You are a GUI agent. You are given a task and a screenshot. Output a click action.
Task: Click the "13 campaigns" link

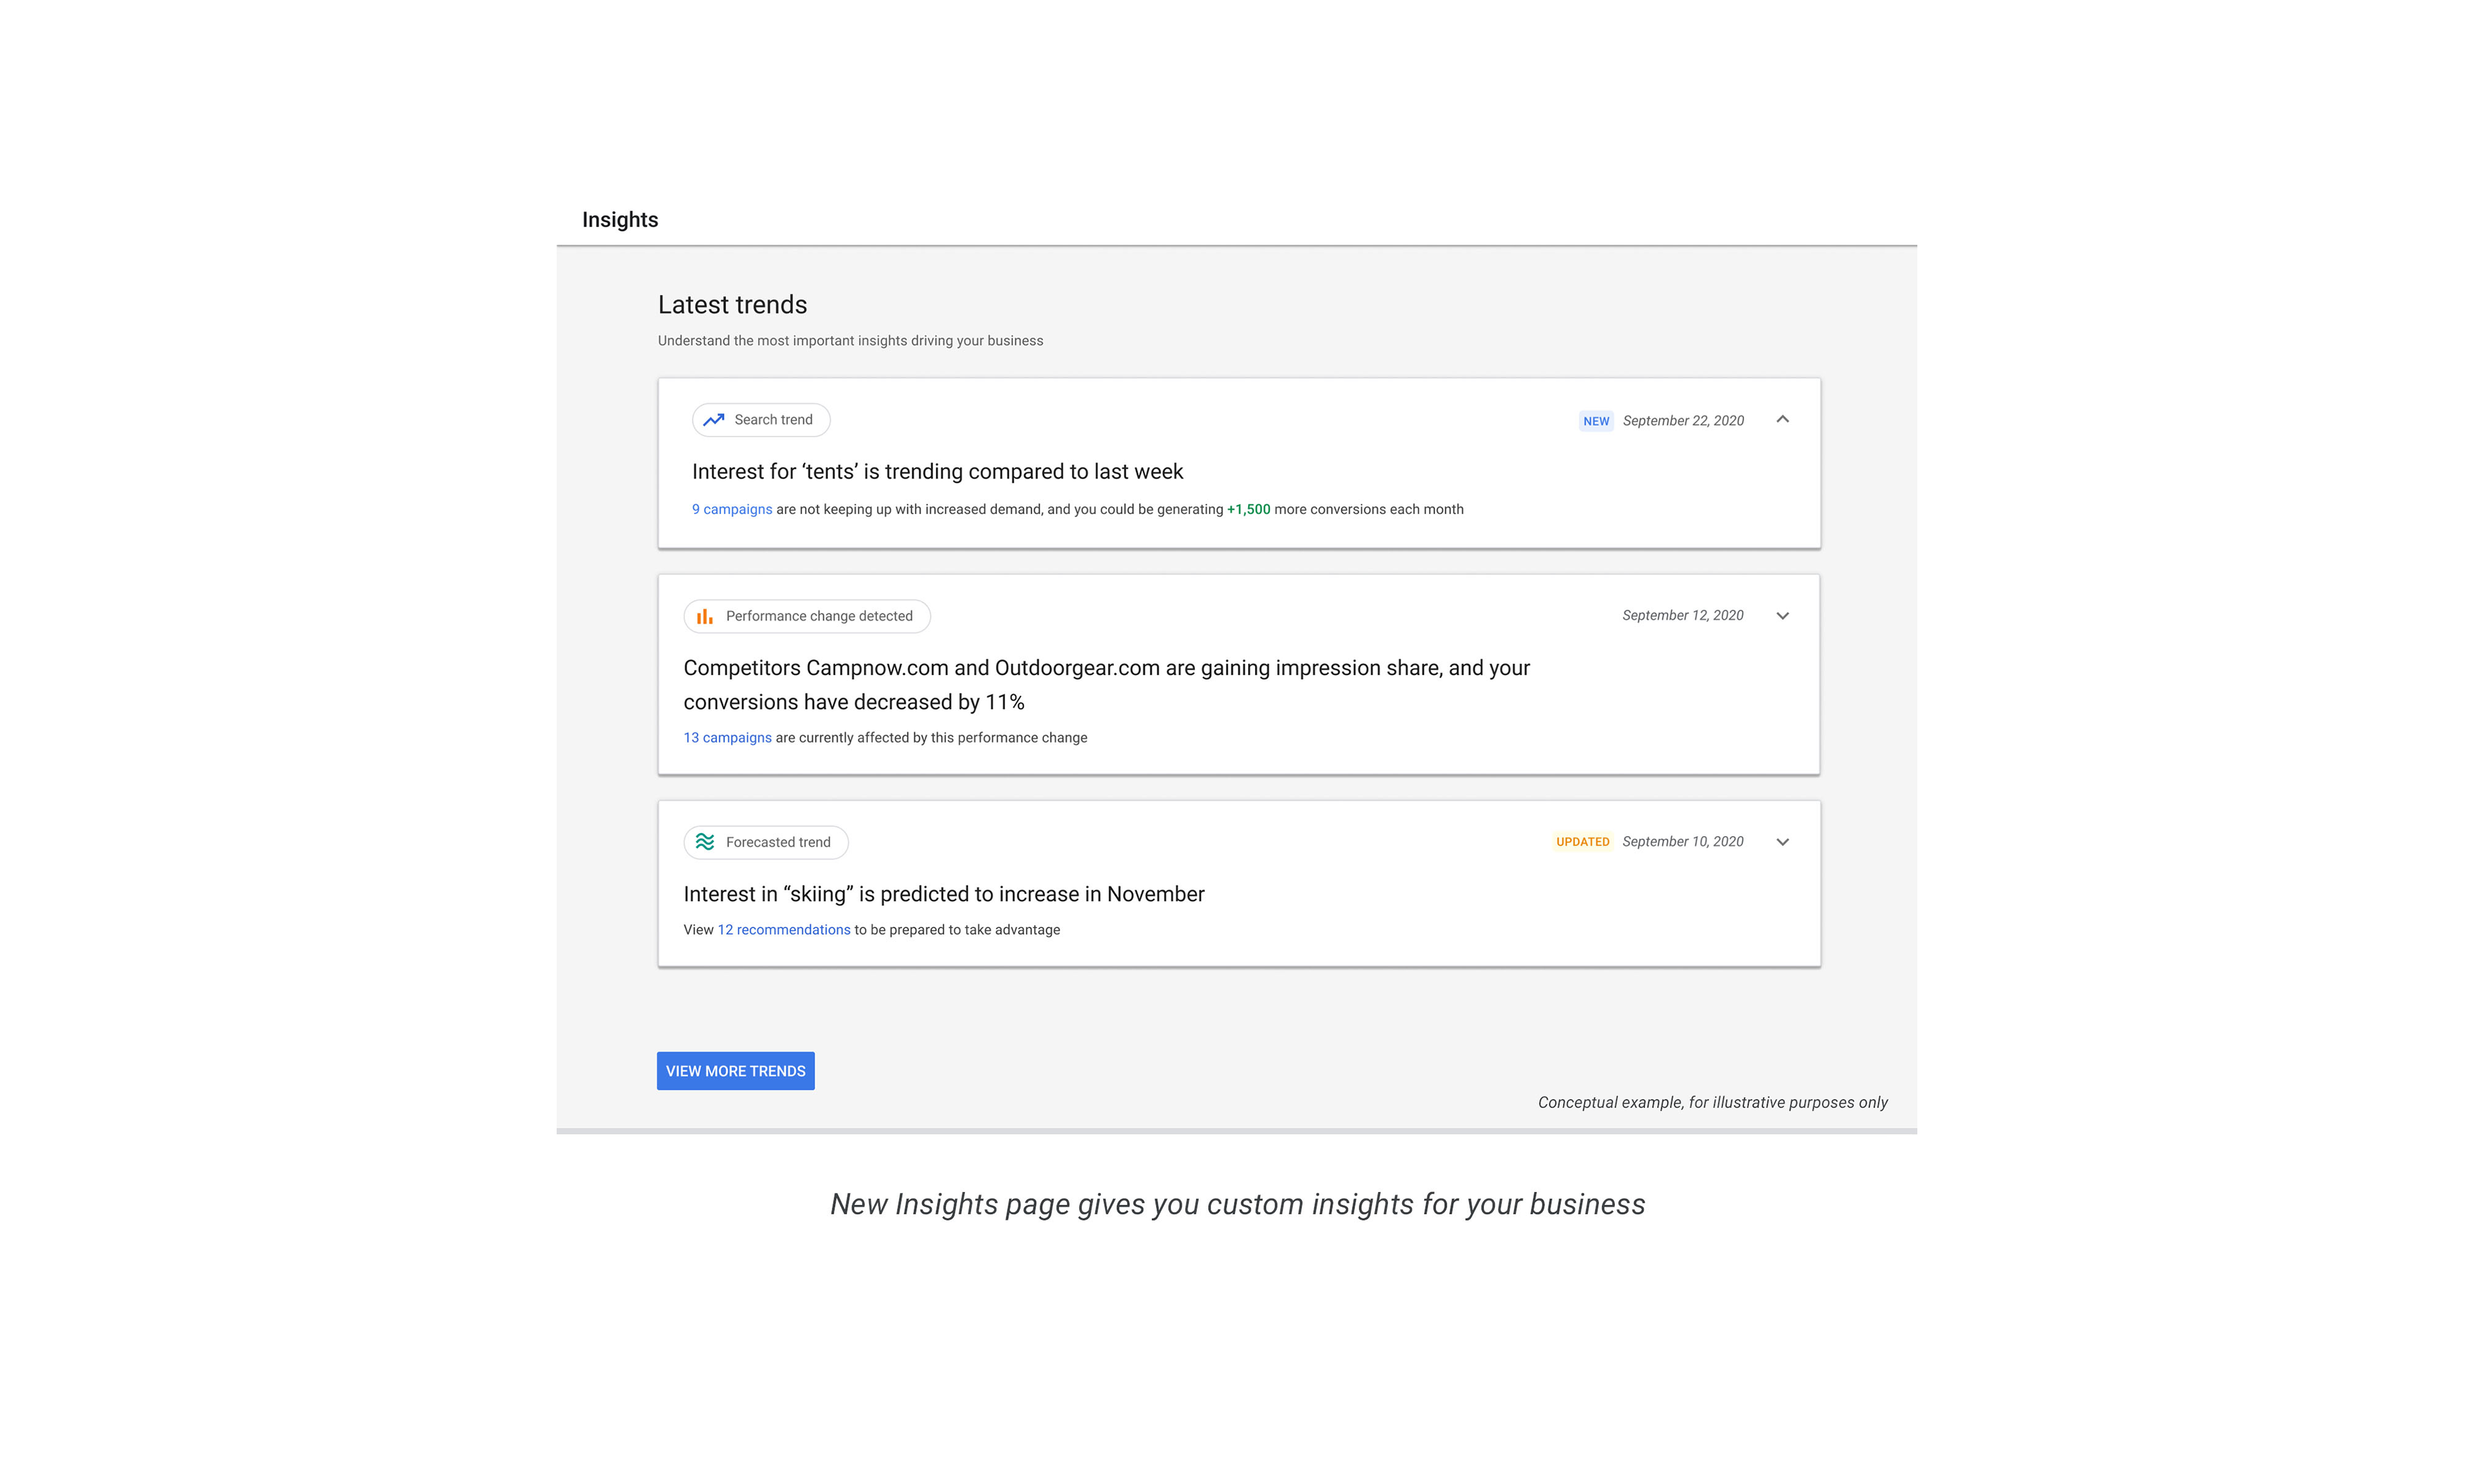click(x=727, y=737)
